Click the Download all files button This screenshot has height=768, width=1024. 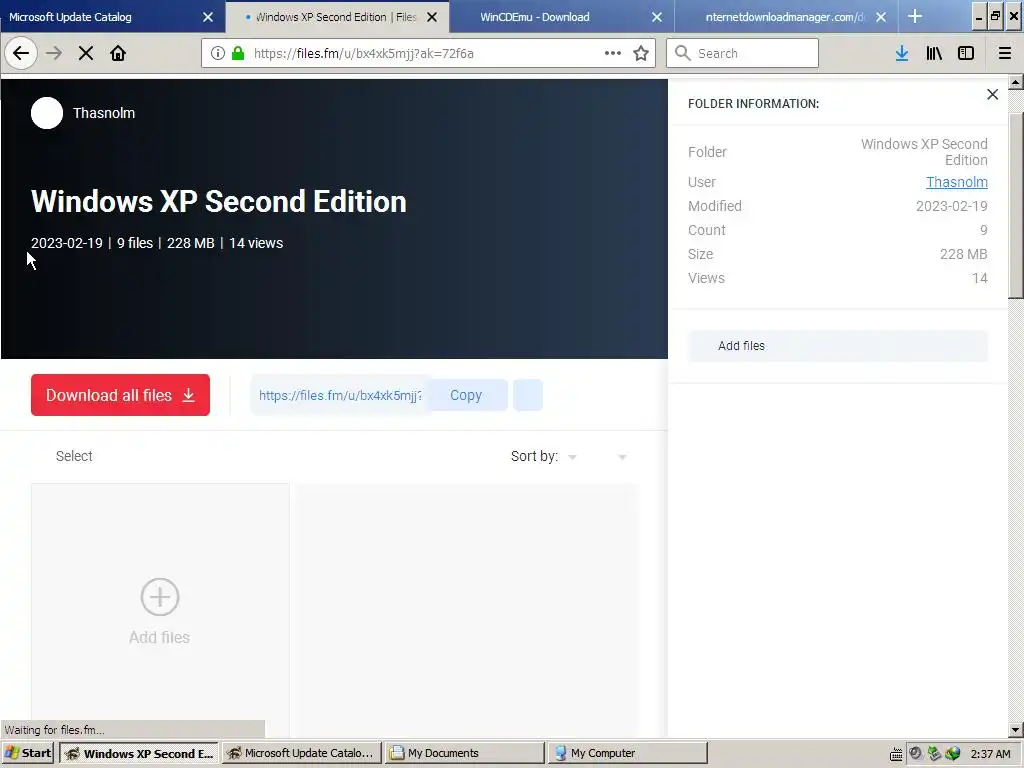[120, 395]
